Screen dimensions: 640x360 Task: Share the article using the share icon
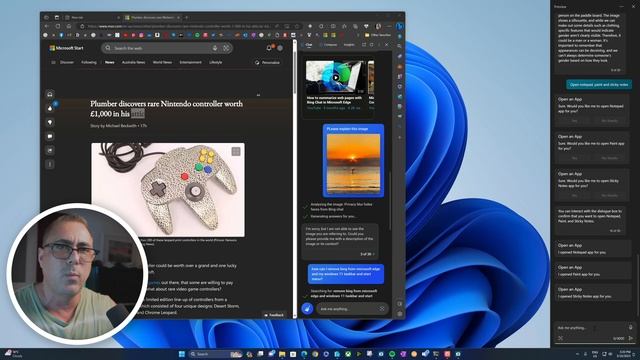(x=50, y=150)
